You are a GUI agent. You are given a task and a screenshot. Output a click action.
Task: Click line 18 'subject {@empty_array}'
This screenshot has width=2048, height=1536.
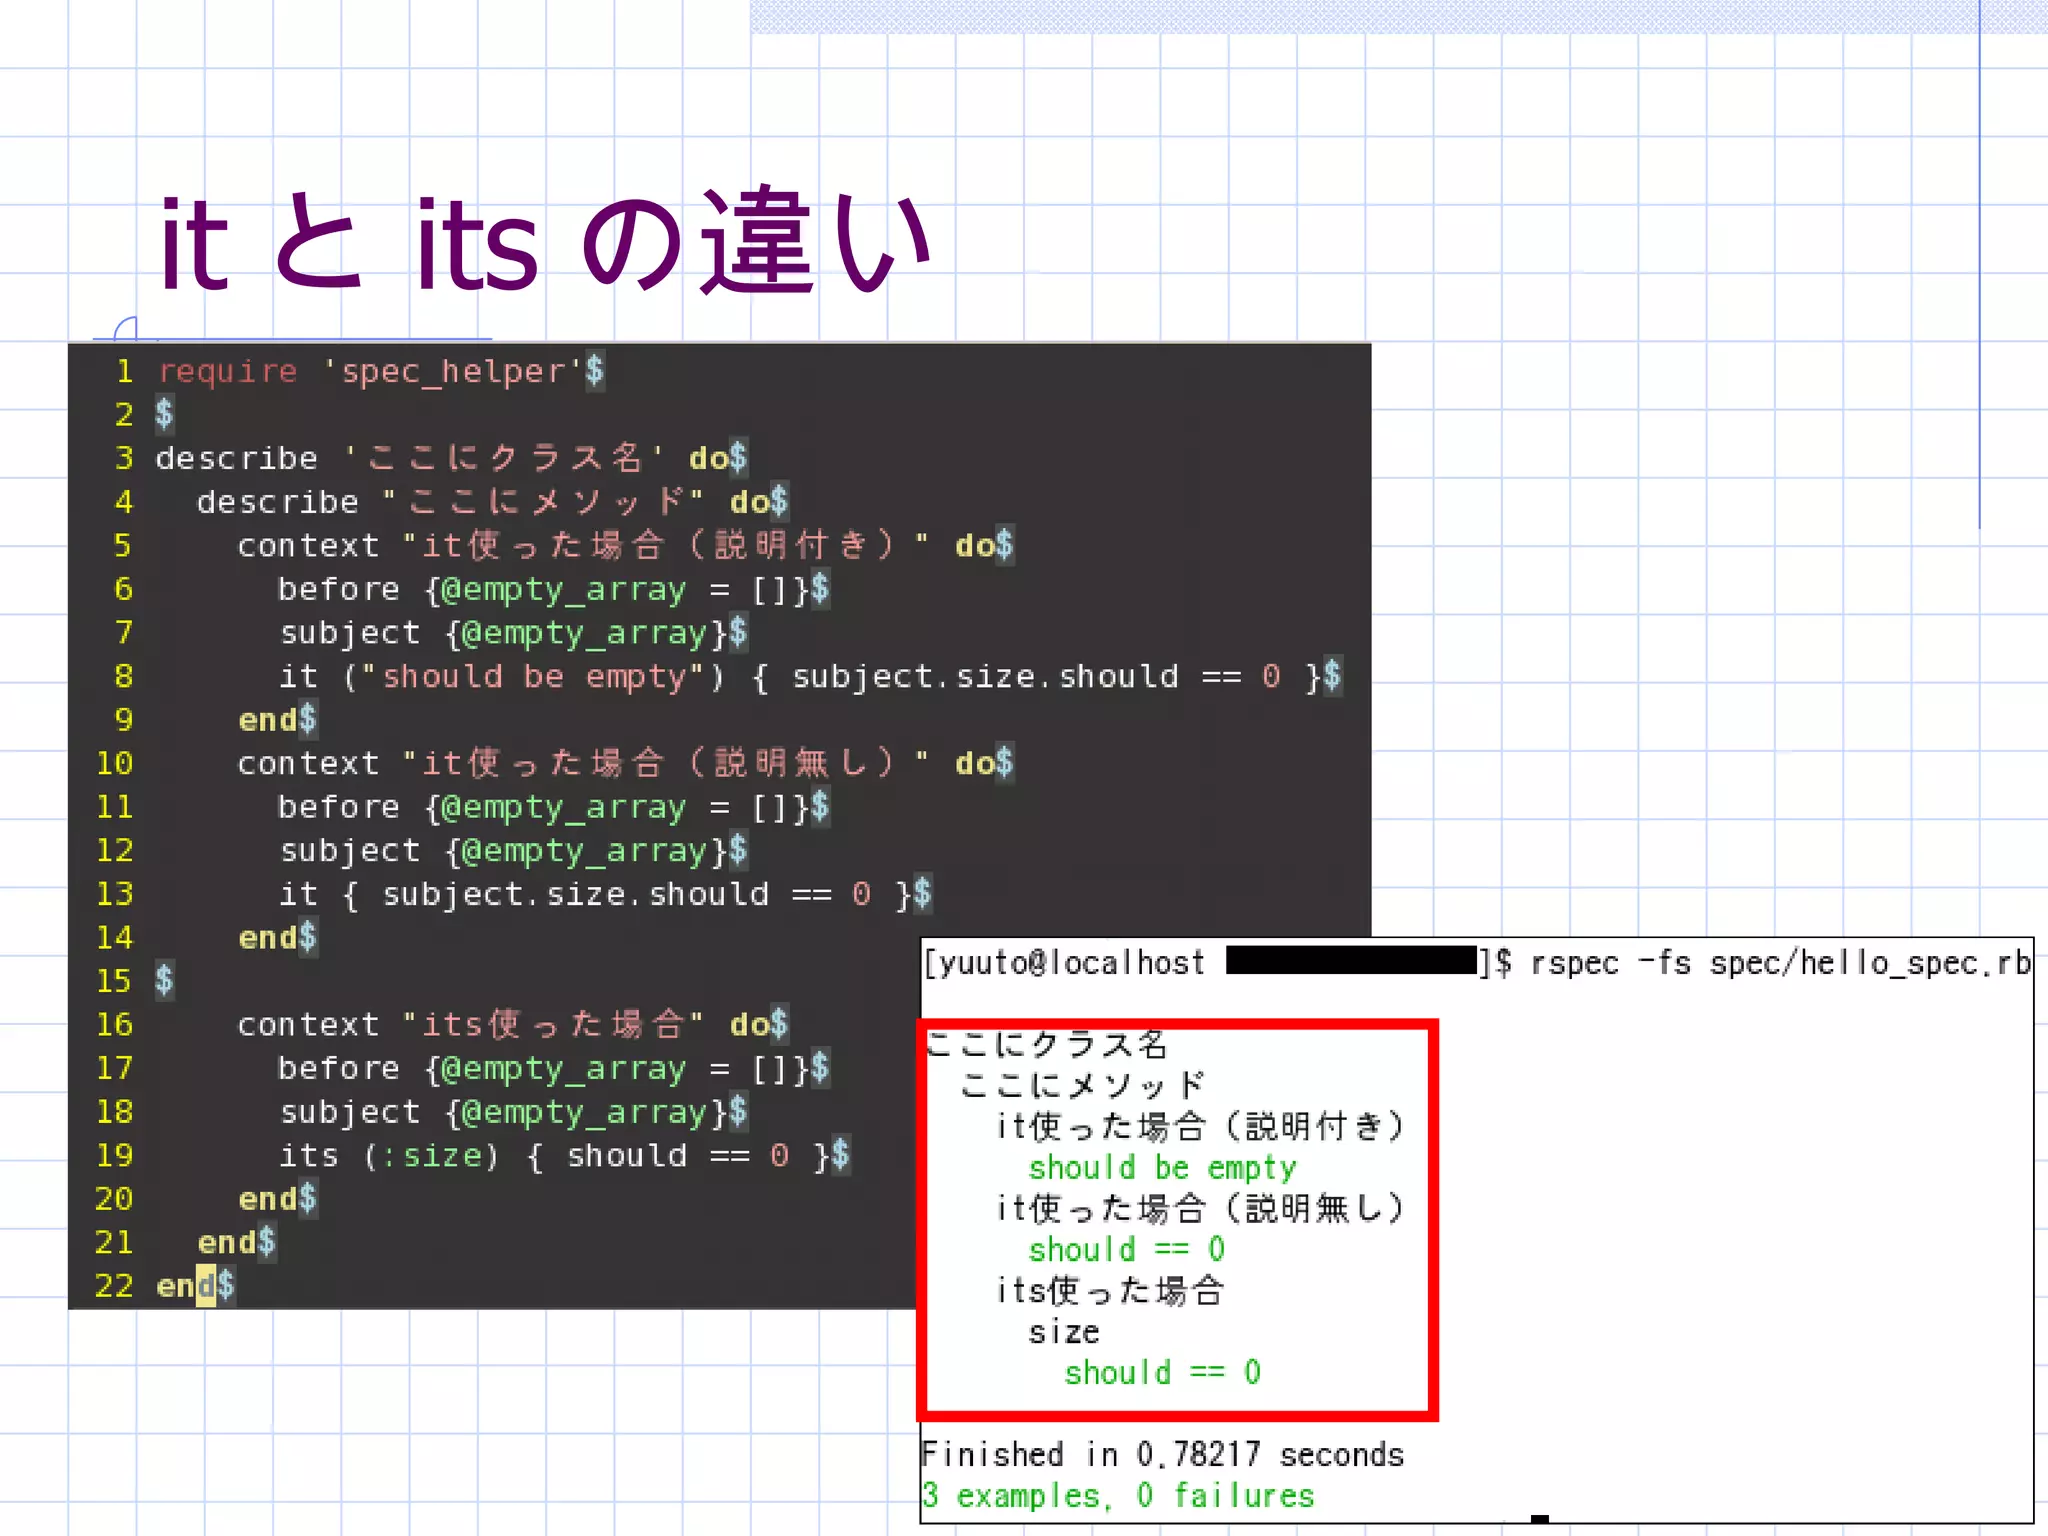[503, 1112]
